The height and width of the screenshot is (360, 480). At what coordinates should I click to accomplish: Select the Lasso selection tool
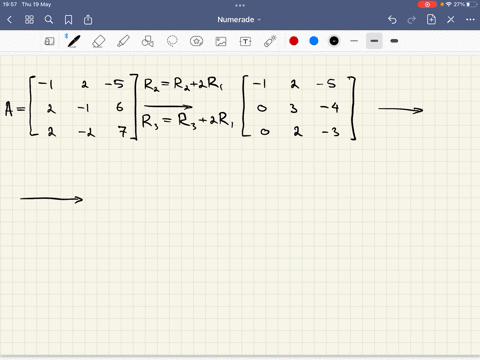[x=172, y=41]
